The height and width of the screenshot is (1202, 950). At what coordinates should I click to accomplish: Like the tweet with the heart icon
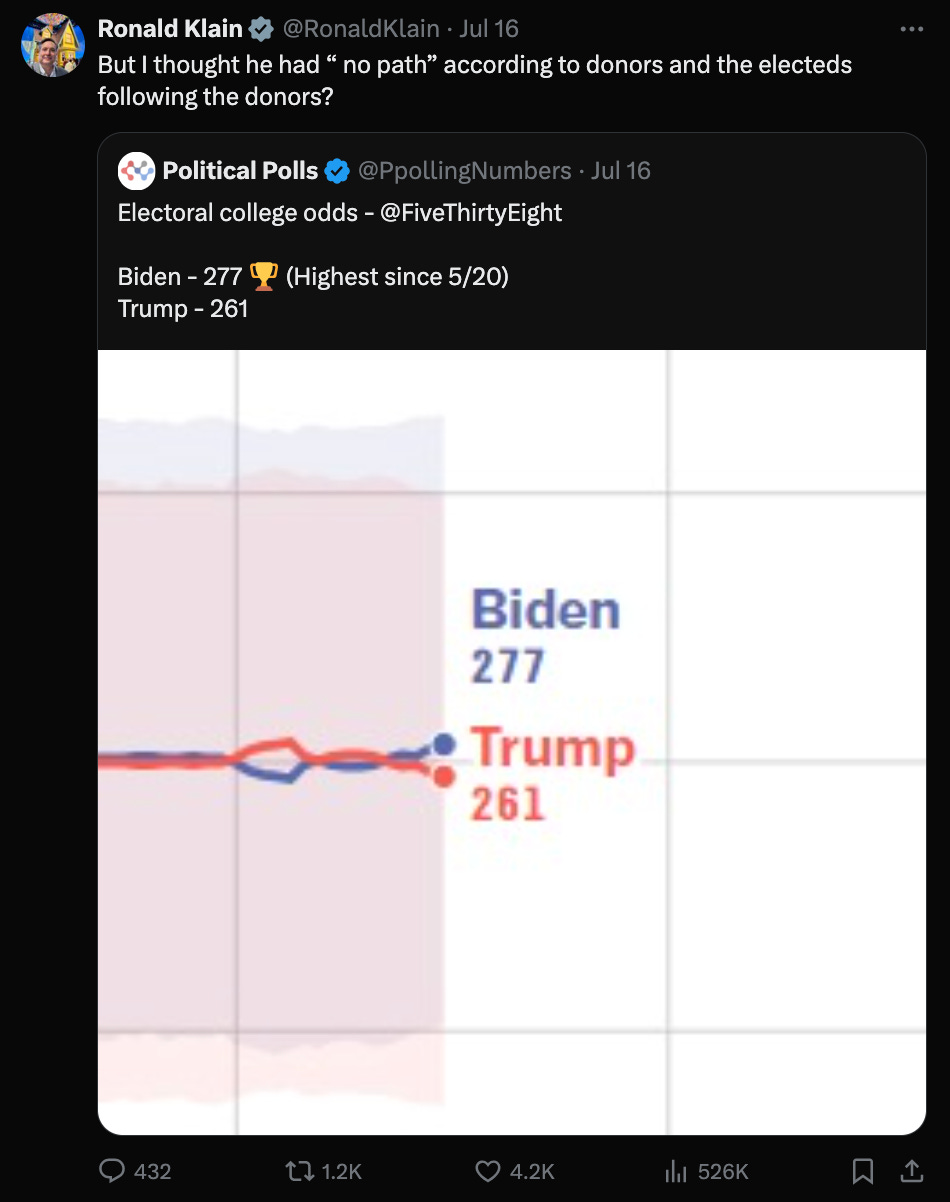click(x=487, y=1171)
